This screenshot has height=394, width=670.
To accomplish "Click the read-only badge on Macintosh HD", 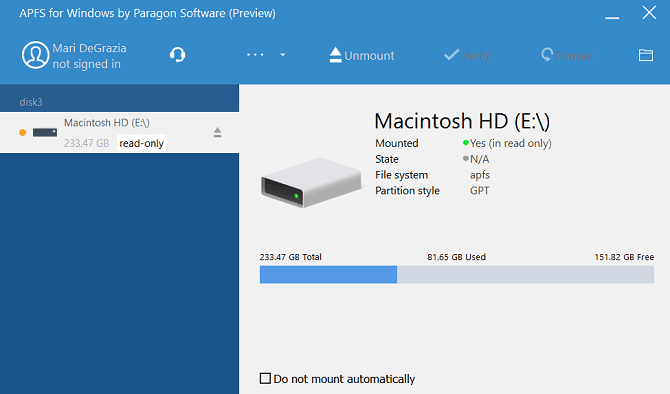I will (141, 143).
